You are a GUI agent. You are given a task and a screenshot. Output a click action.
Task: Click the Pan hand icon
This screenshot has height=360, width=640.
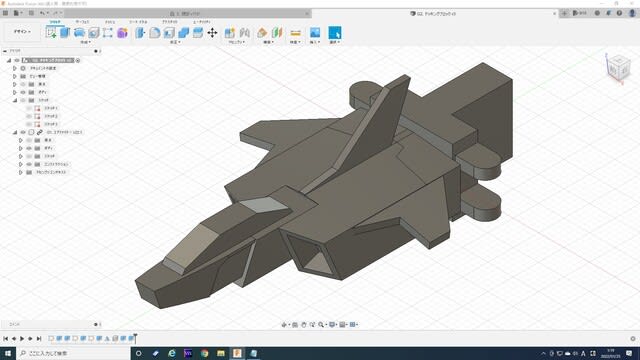(304, 324)
